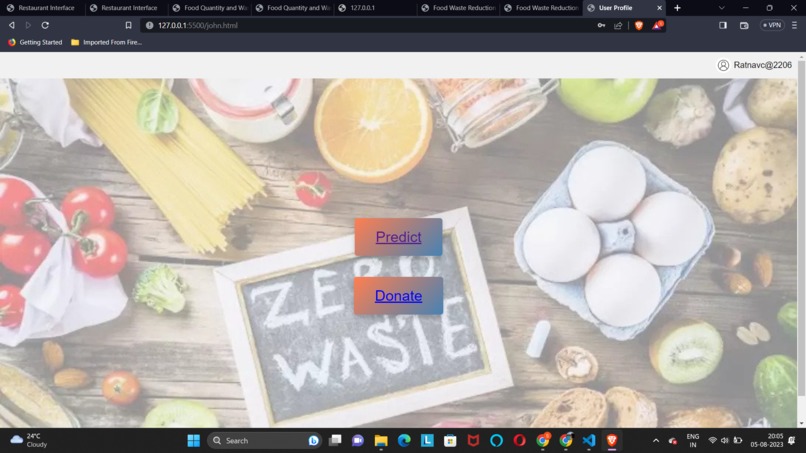Open the Brave Wallet icon

[x=744, y=25]
